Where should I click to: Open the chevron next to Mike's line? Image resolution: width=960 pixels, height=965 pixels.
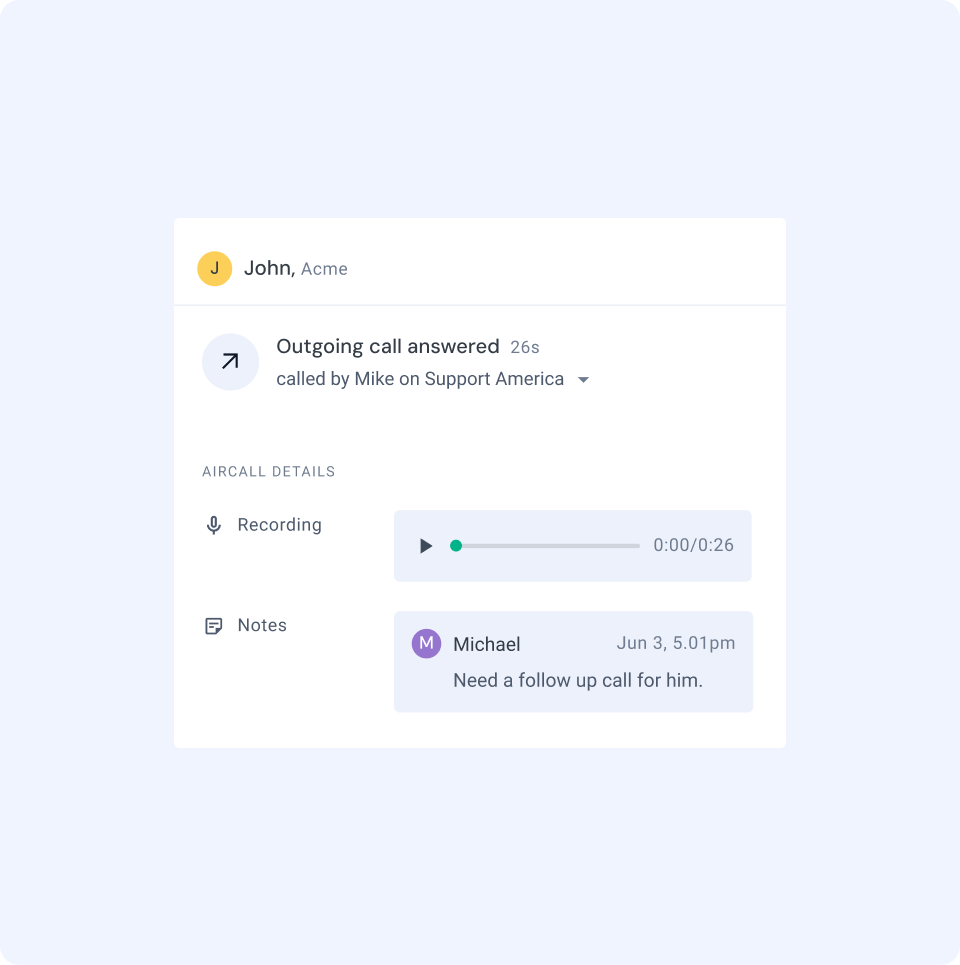coord(583,379)
